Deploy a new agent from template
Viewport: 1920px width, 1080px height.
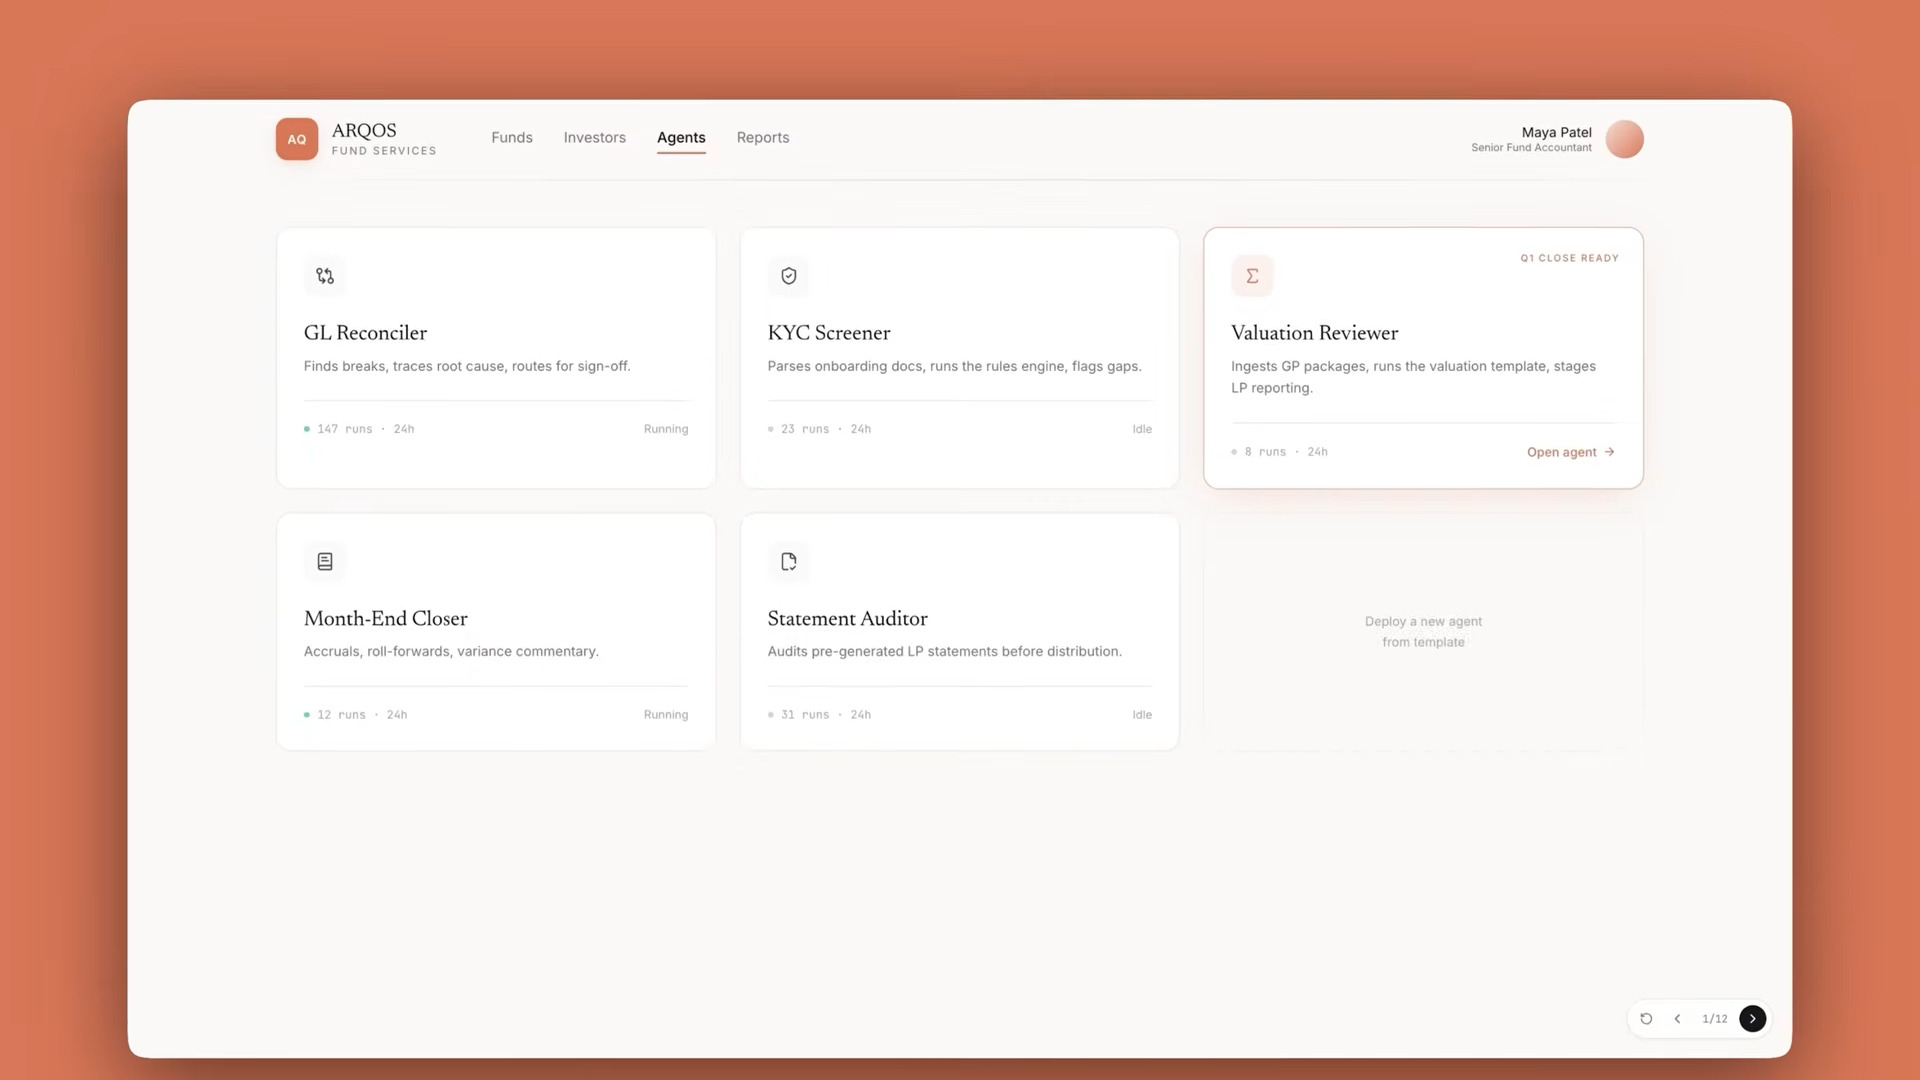coord(1423,632)
